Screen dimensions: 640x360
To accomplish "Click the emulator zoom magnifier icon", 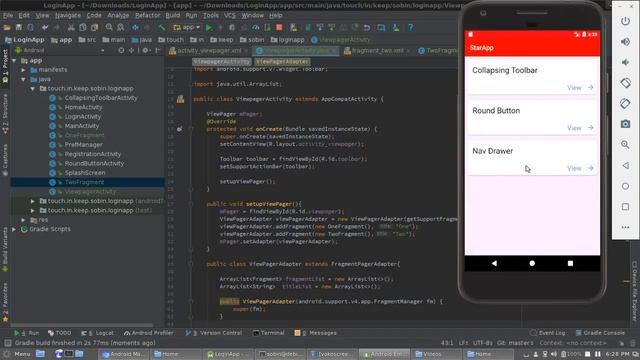I will point(625,144).
